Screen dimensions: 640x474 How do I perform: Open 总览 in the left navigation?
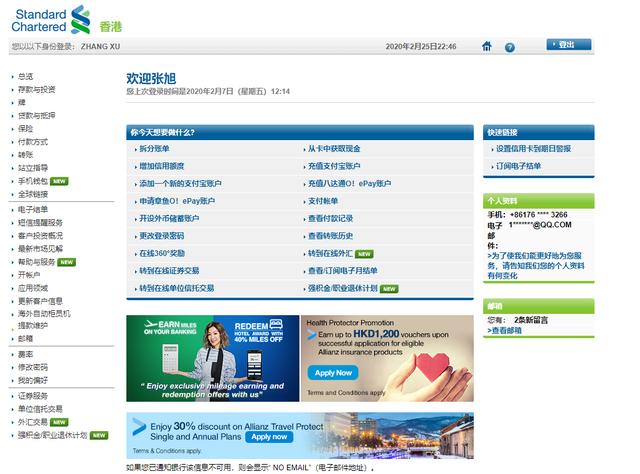[25, 76]
